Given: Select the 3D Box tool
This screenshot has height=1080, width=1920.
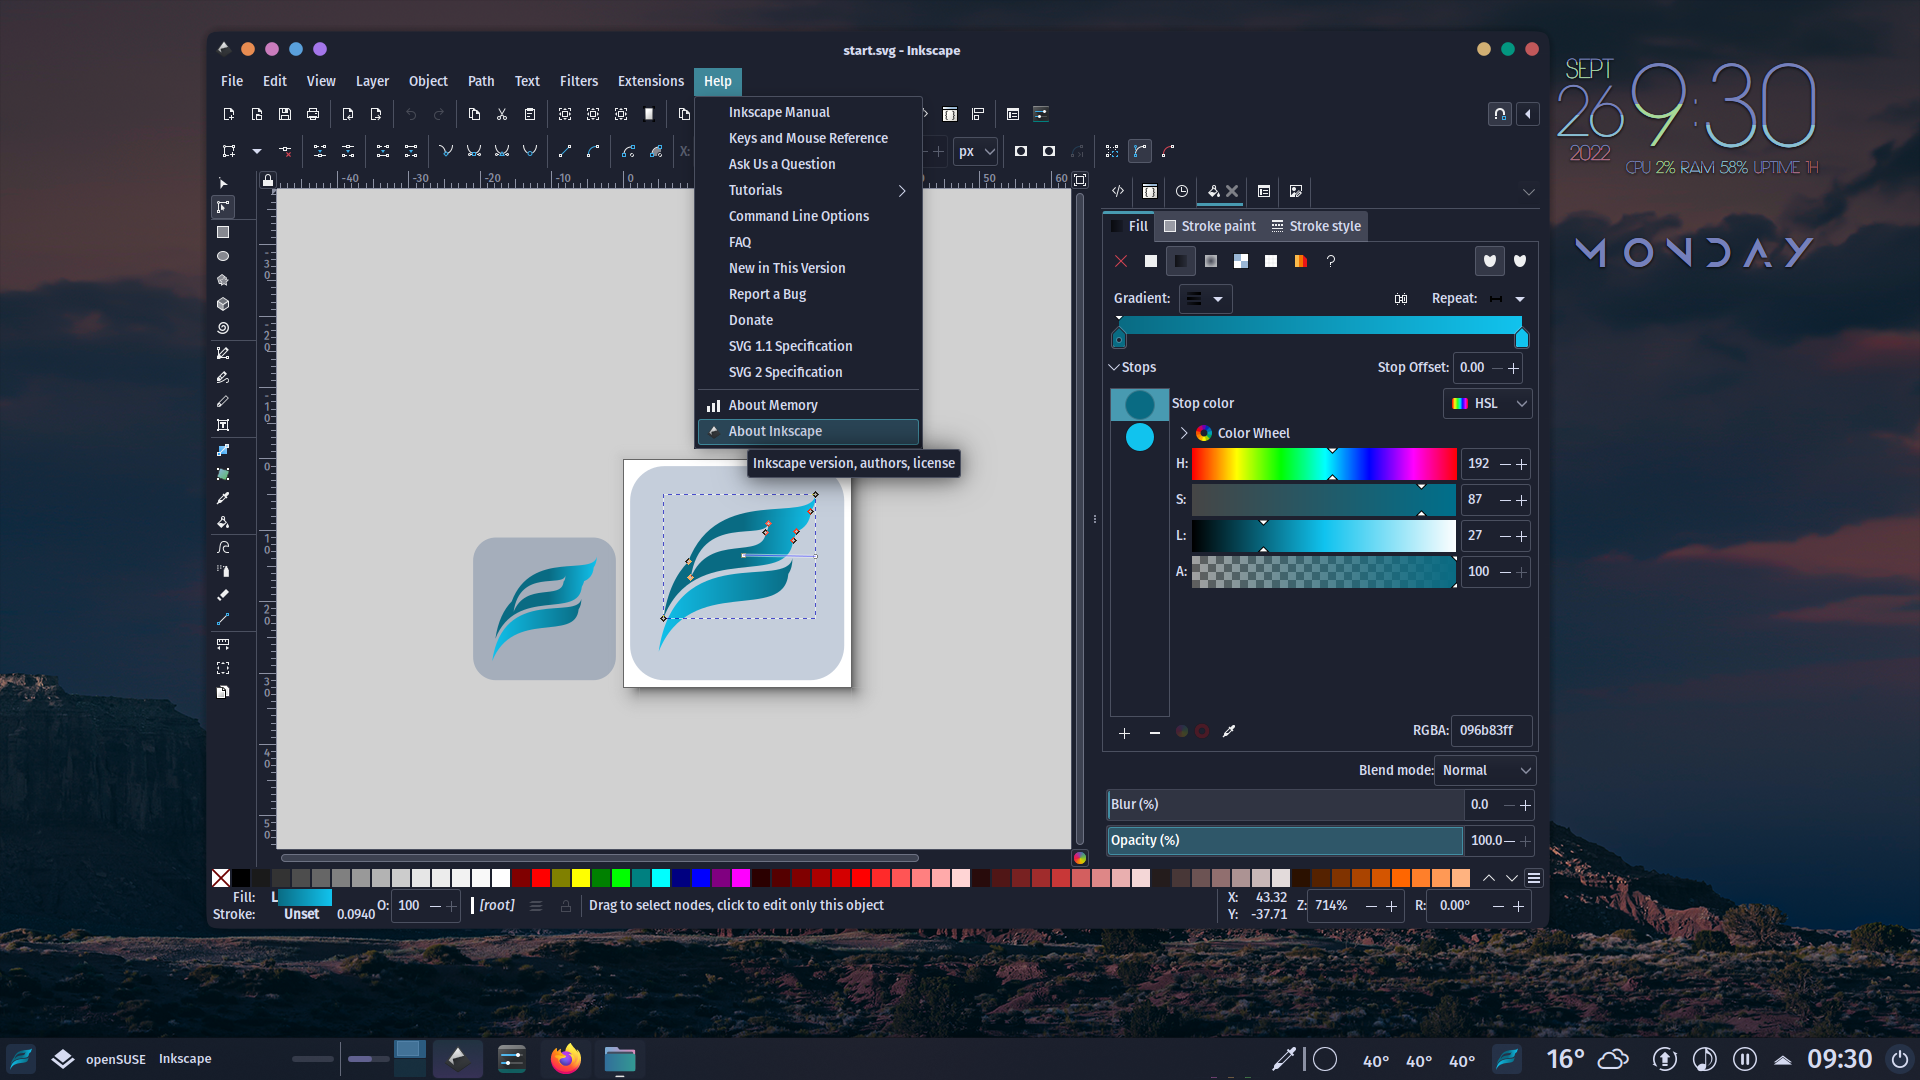Looking at the screenshot, I should pyautogui.click(x=223, y=304).
